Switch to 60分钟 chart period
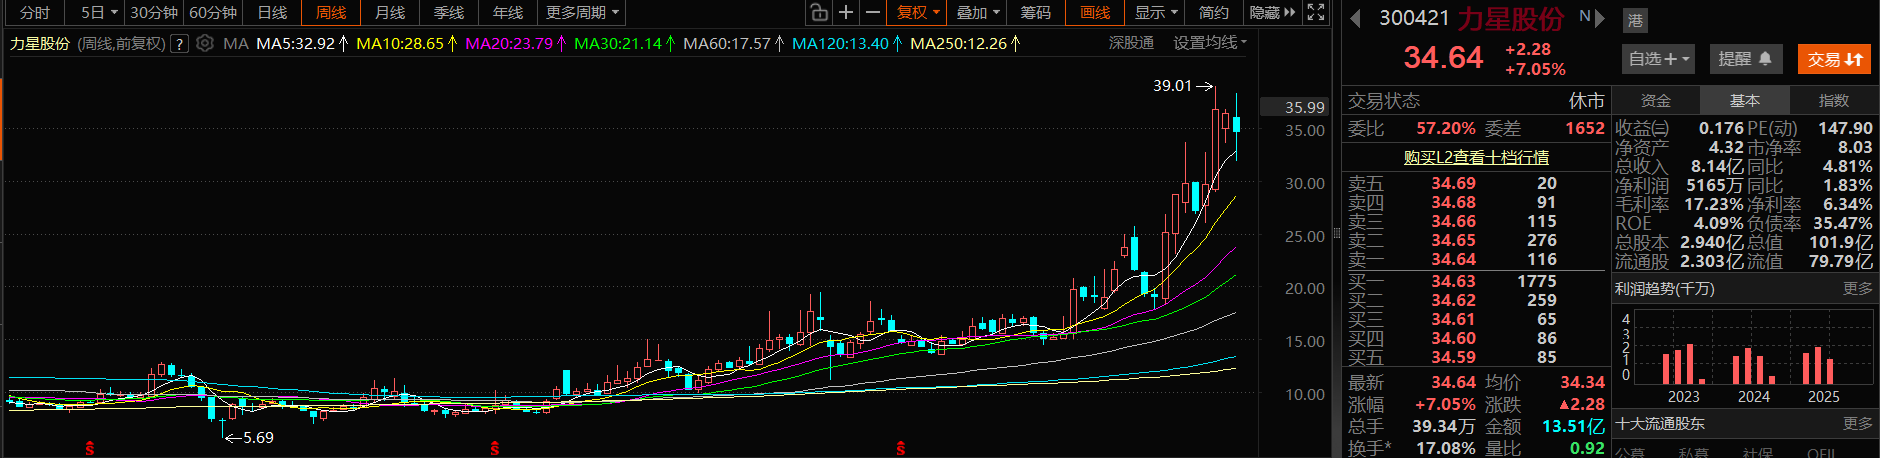This screenshot has width=1880, height=458. pos(213,12)
